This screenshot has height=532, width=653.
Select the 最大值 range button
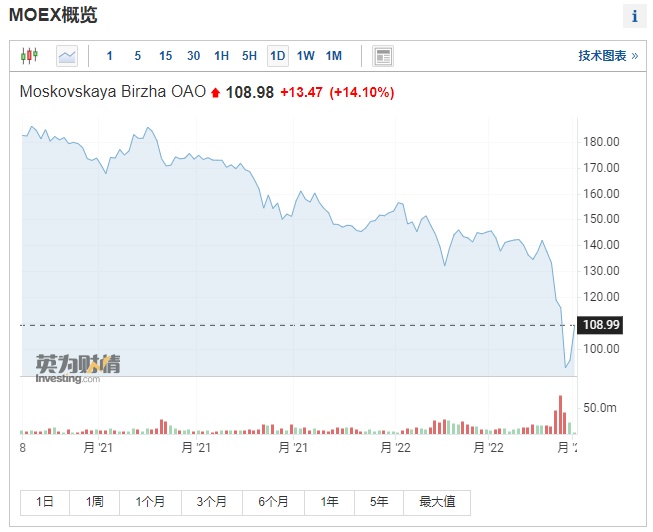point(437,502)
